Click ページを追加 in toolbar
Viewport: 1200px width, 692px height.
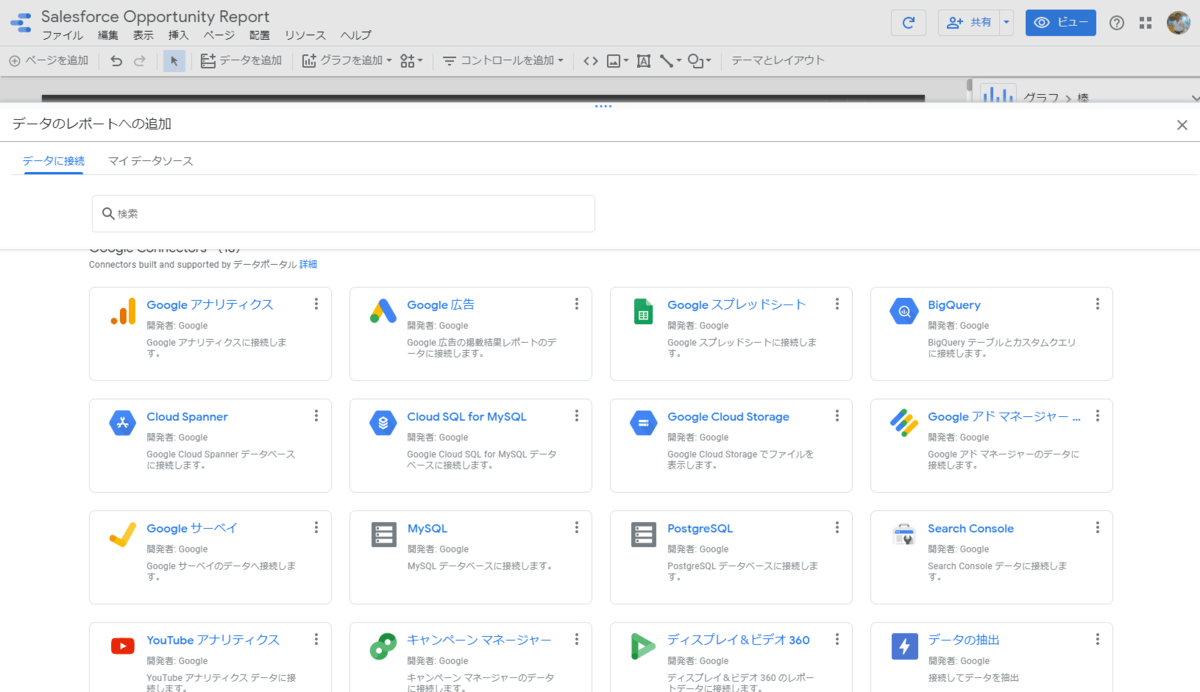49,61
